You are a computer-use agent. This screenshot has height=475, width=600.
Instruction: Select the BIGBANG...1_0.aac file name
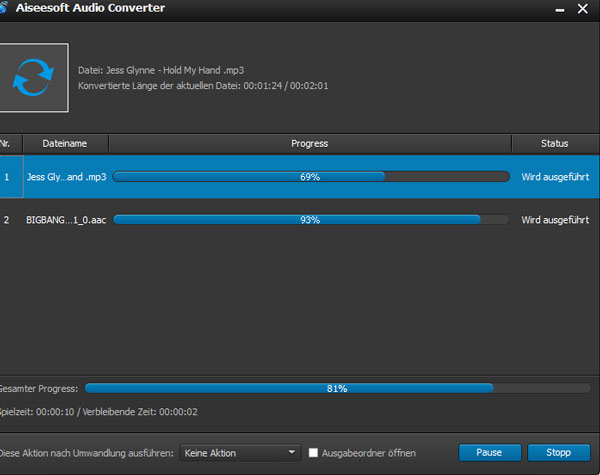coord(65,220)
